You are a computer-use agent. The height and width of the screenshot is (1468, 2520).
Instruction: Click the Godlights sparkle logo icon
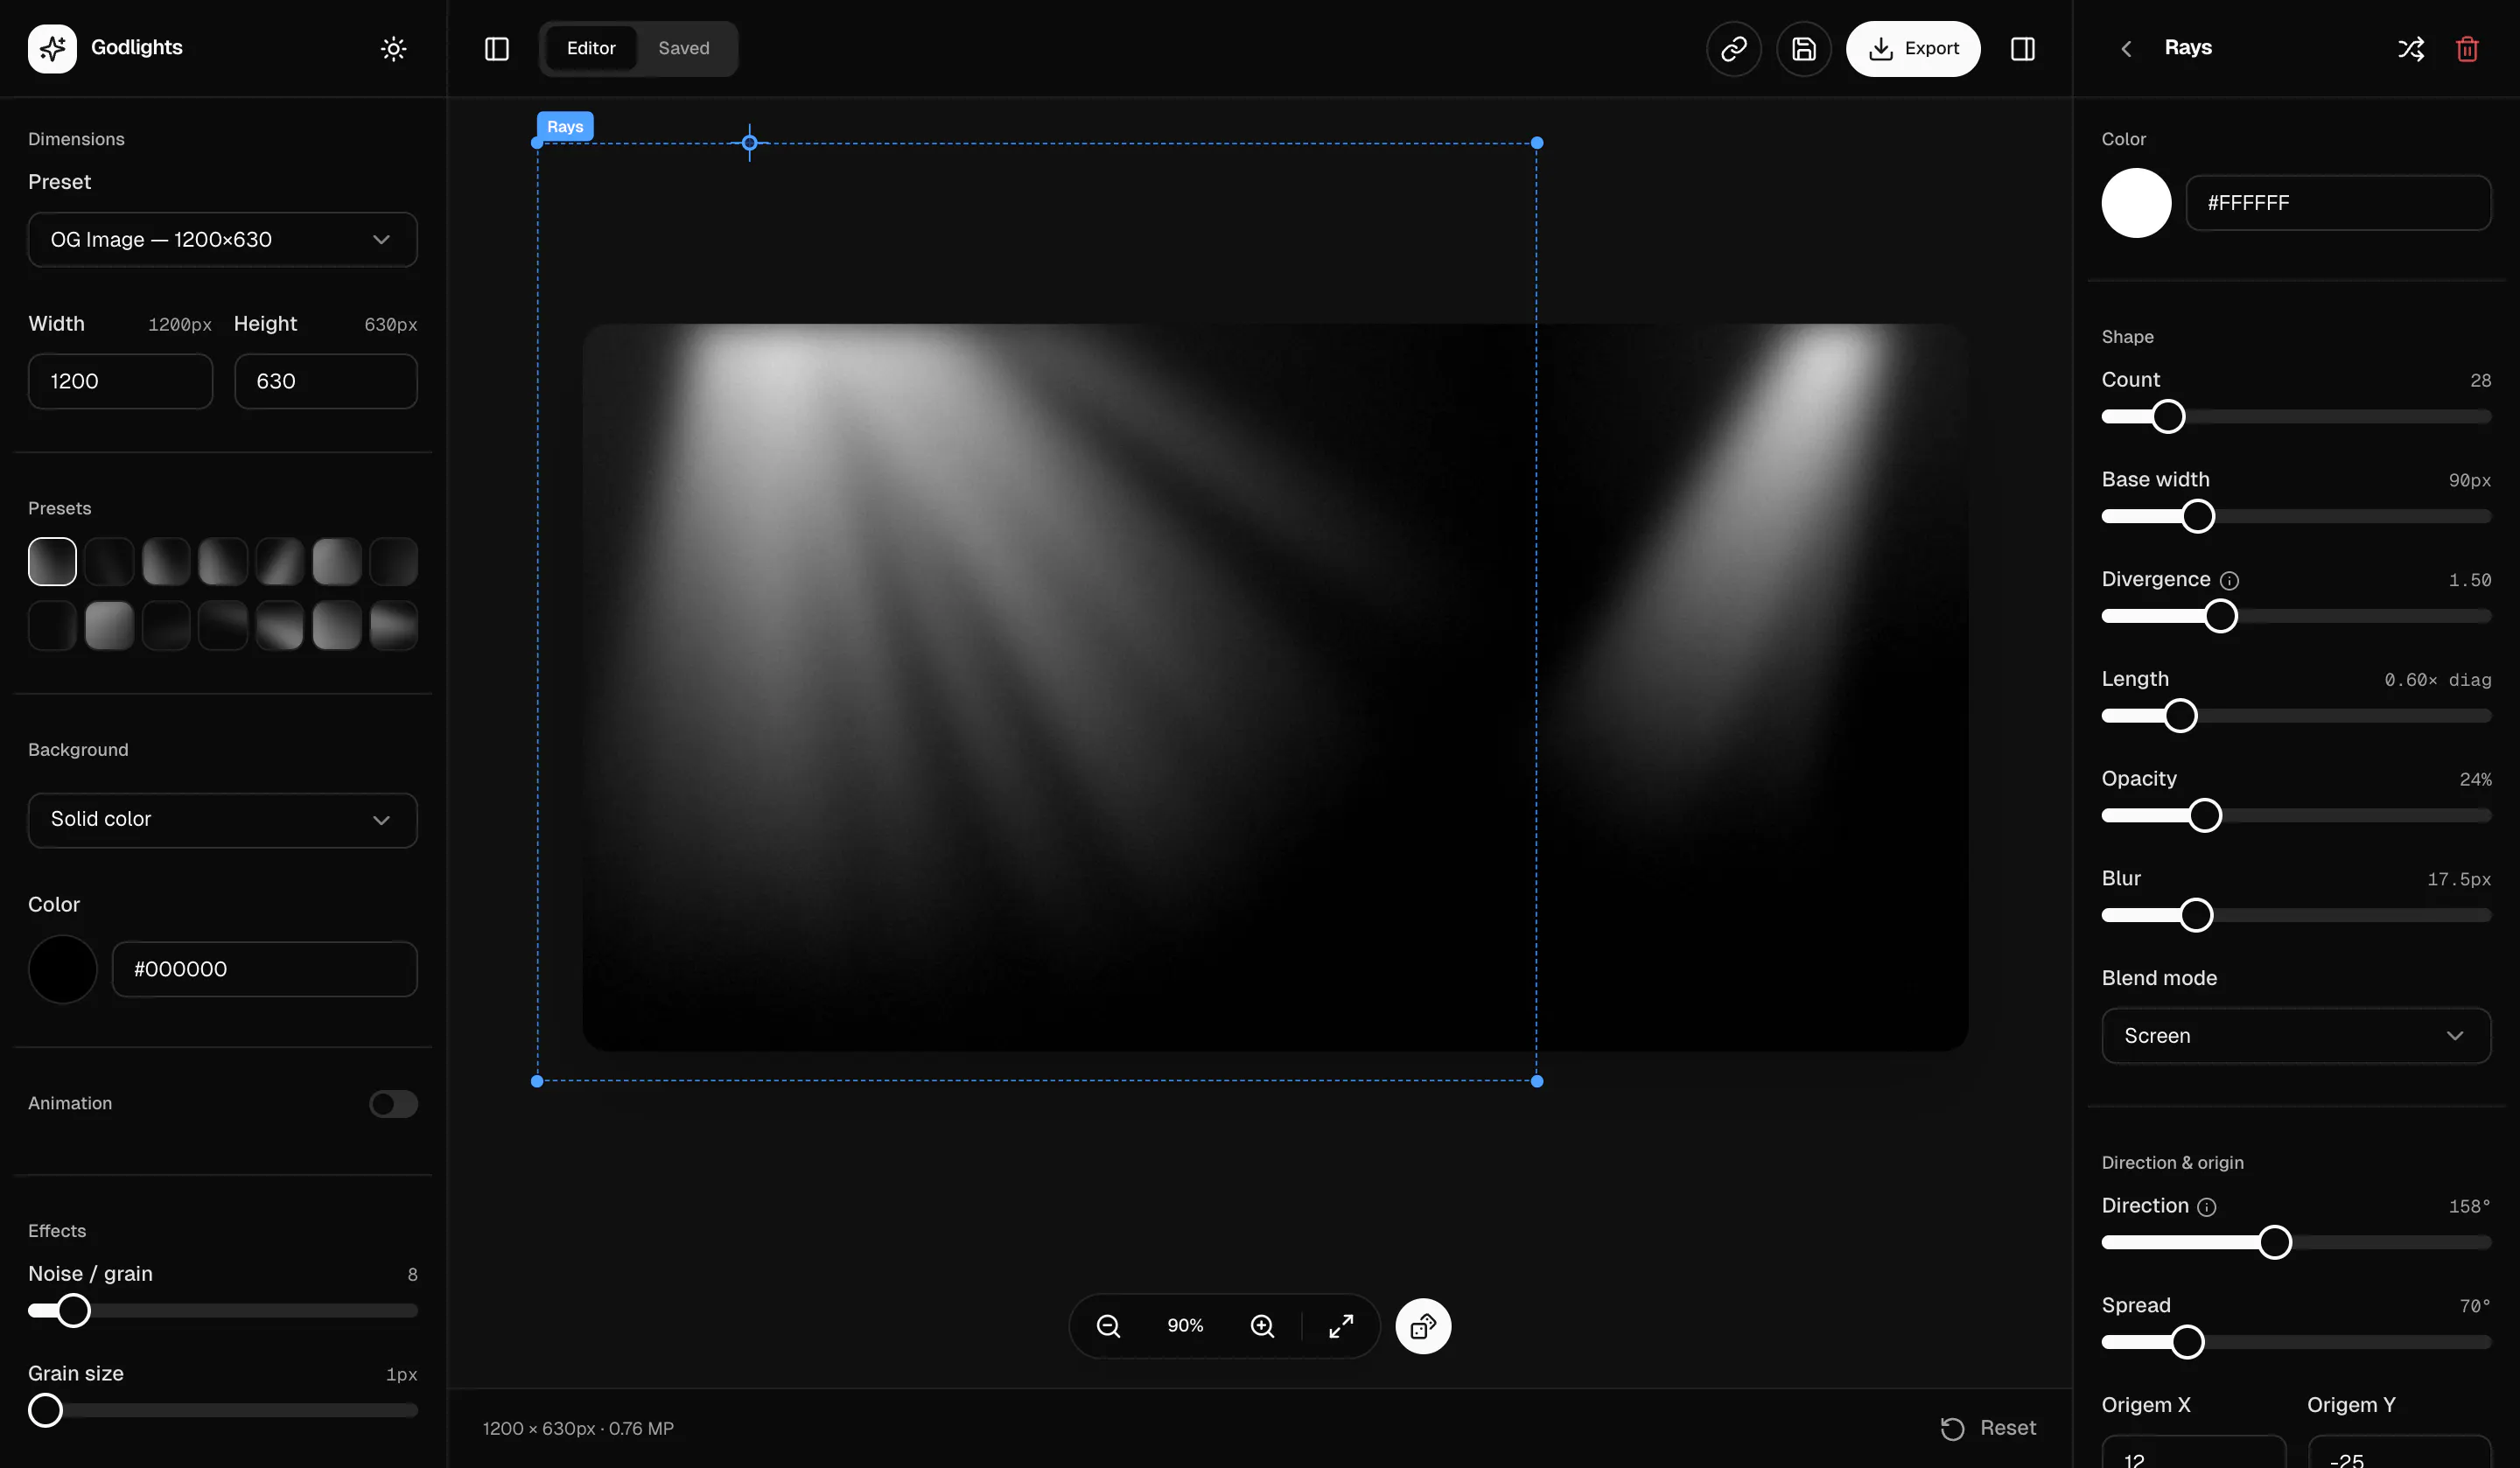(x=52, y=48)
